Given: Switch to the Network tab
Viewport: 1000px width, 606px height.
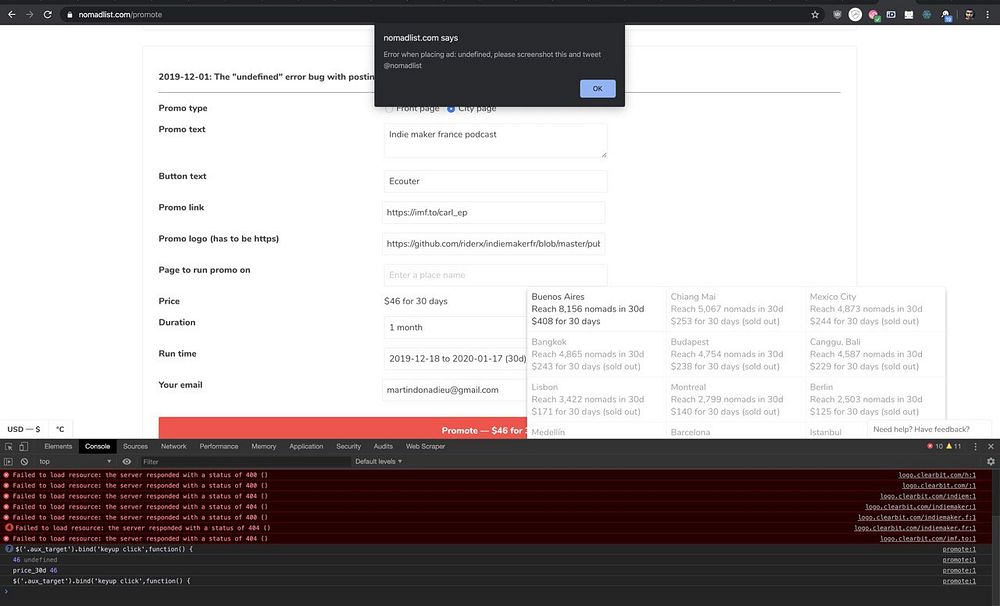Looking at the screenshot, I should tap(173, 447).
